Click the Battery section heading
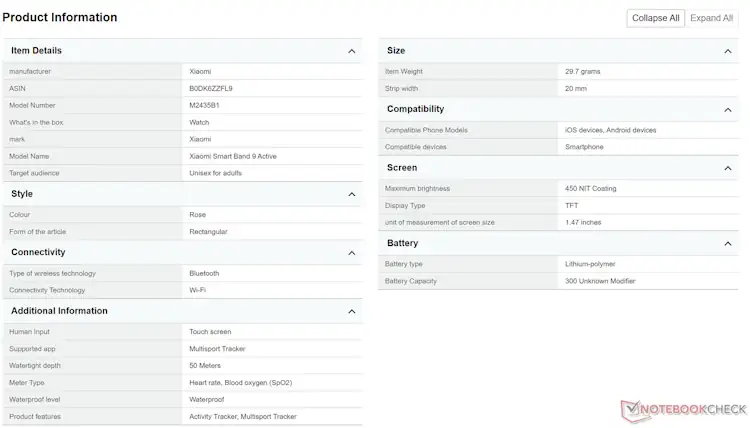This screenshot has height=428, width=750. pos(402,243)
